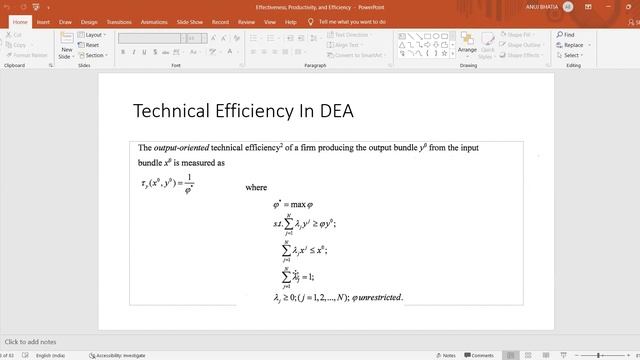Switch to the Draw tab
640x360 pixels.
click(x=65, y=22)
